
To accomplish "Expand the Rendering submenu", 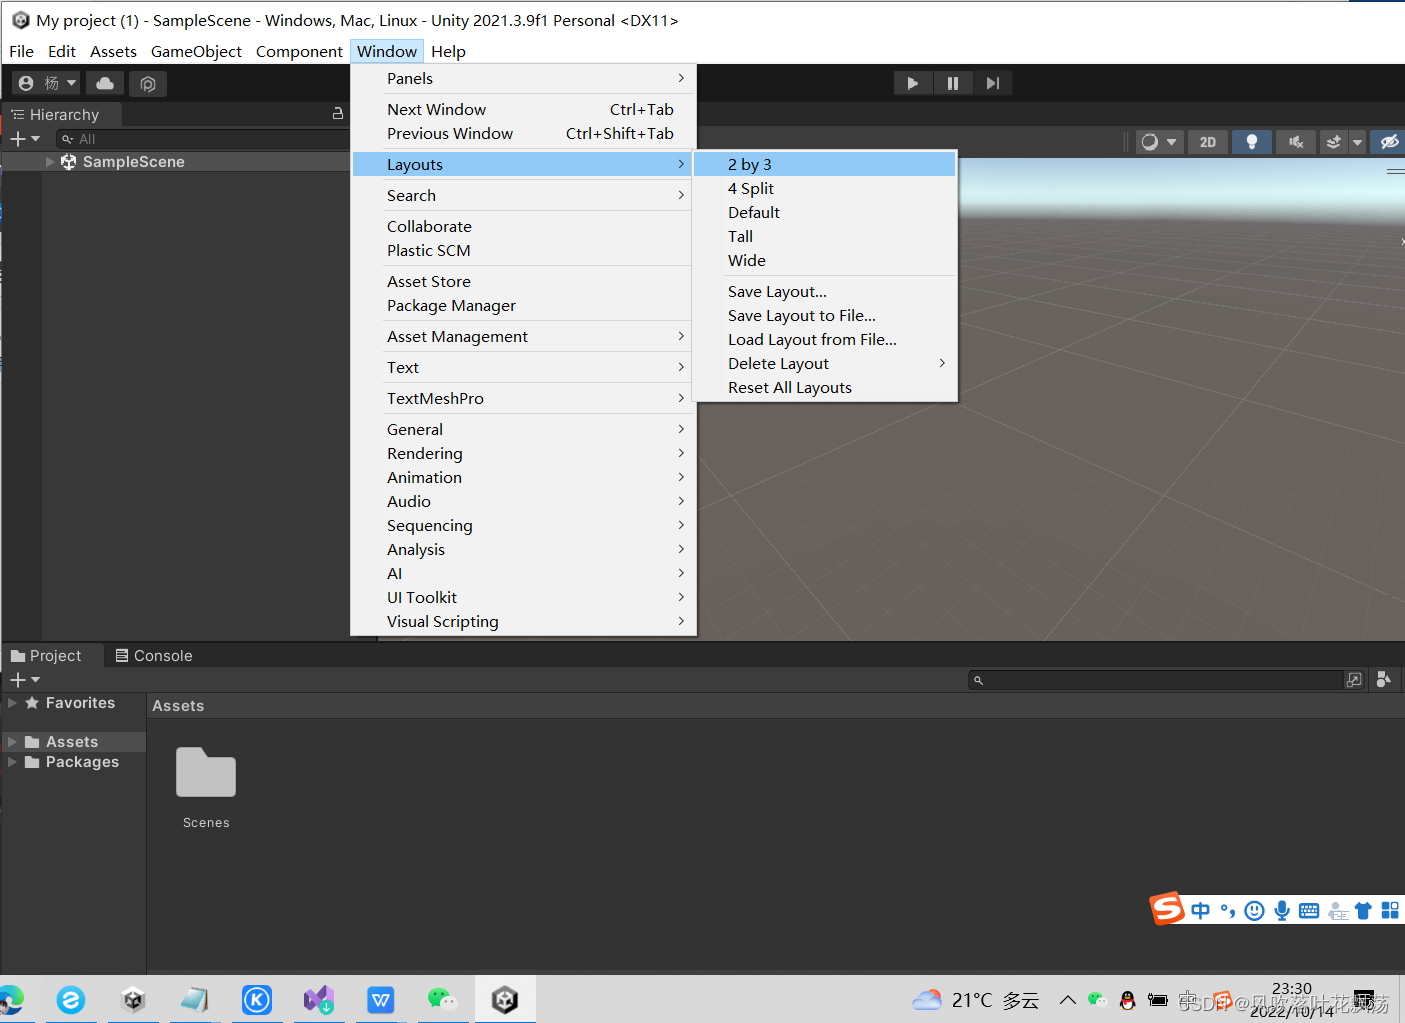I will tap(523, 453).
